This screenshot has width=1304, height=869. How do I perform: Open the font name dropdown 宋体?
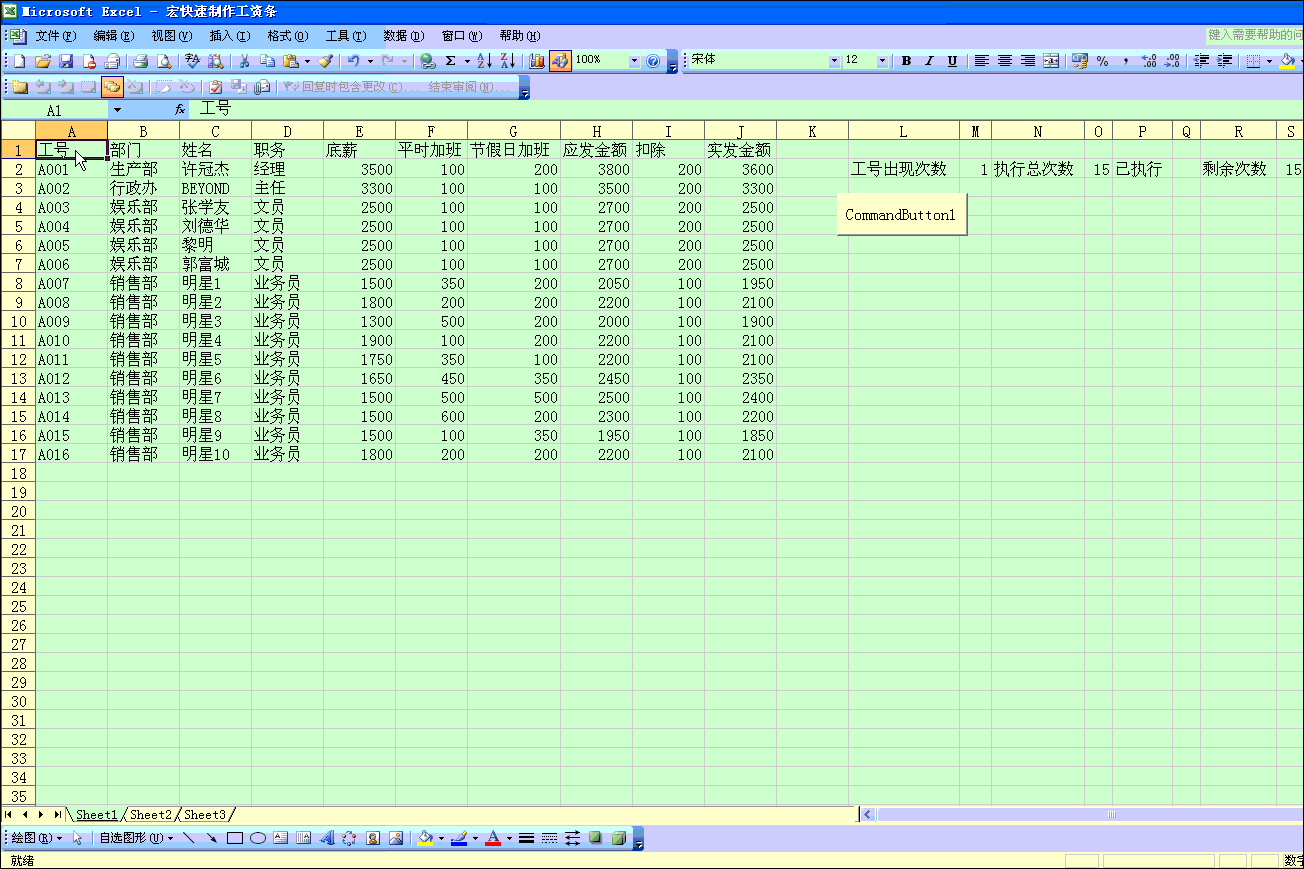point(834,61)
